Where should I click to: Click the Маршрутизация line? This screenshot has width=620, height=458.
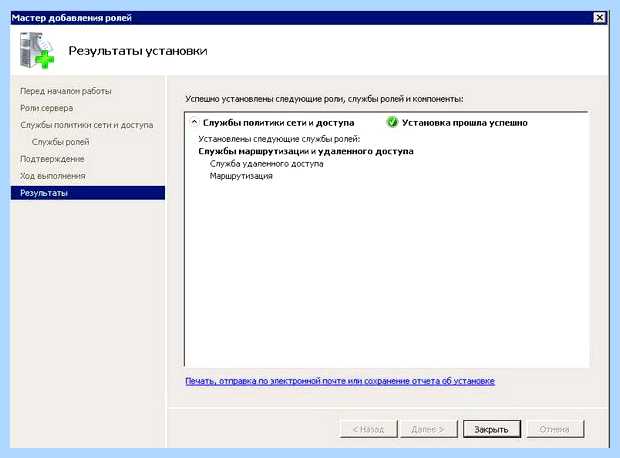(x=241, y=176)
